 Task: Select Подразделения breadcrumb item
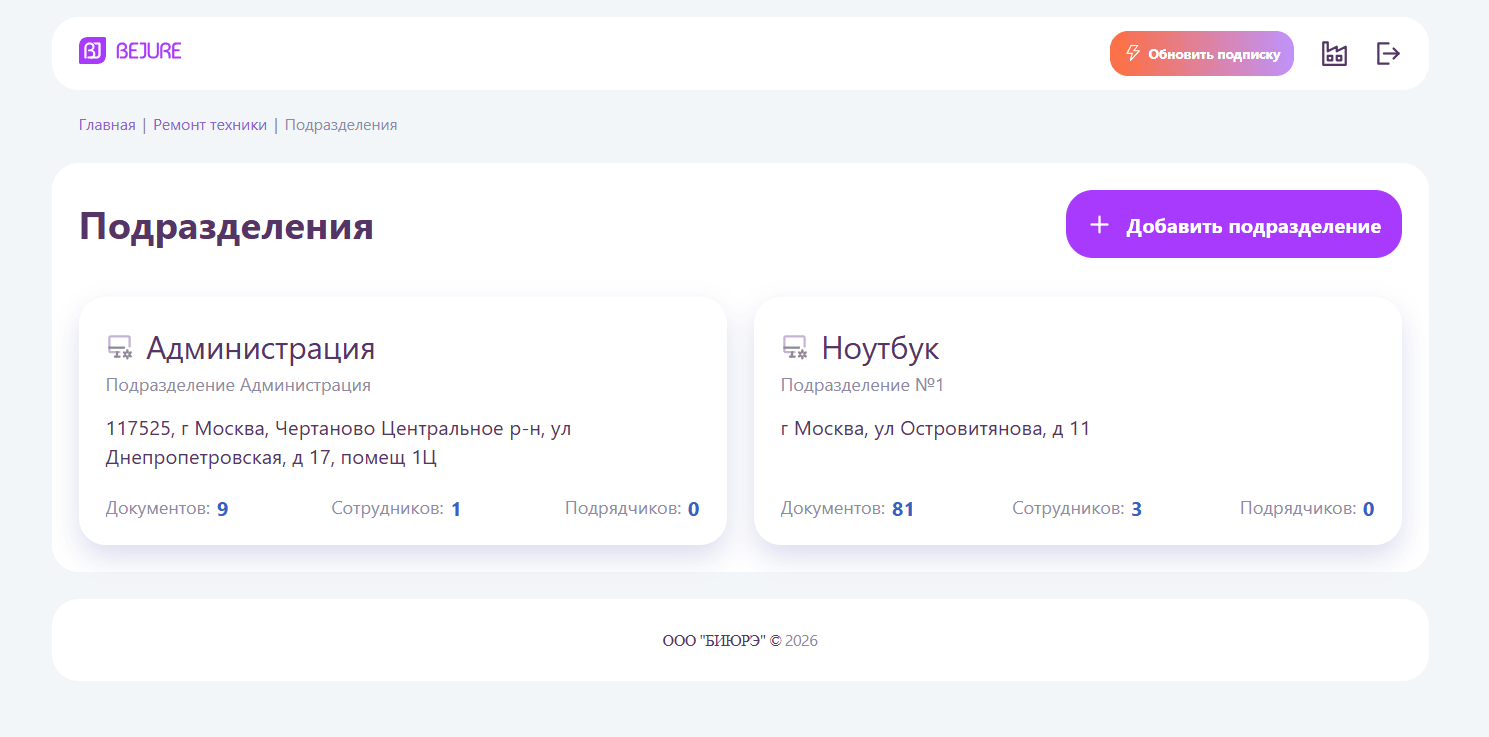(341, 125)
